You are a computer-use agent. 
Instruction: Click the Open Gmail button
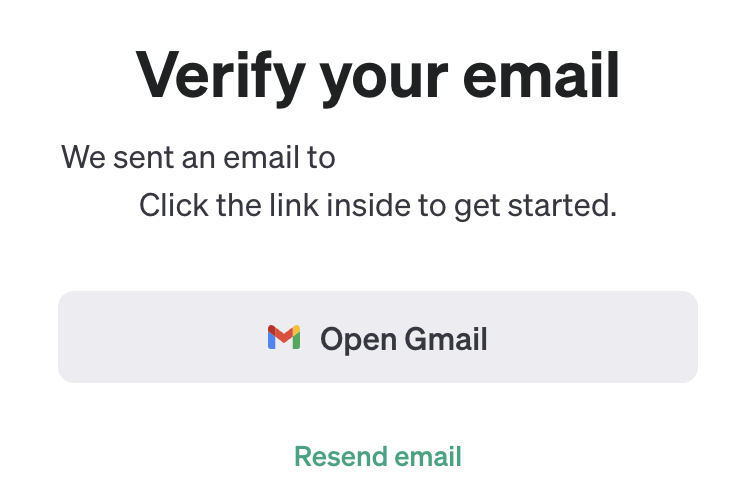pos(378,337)
